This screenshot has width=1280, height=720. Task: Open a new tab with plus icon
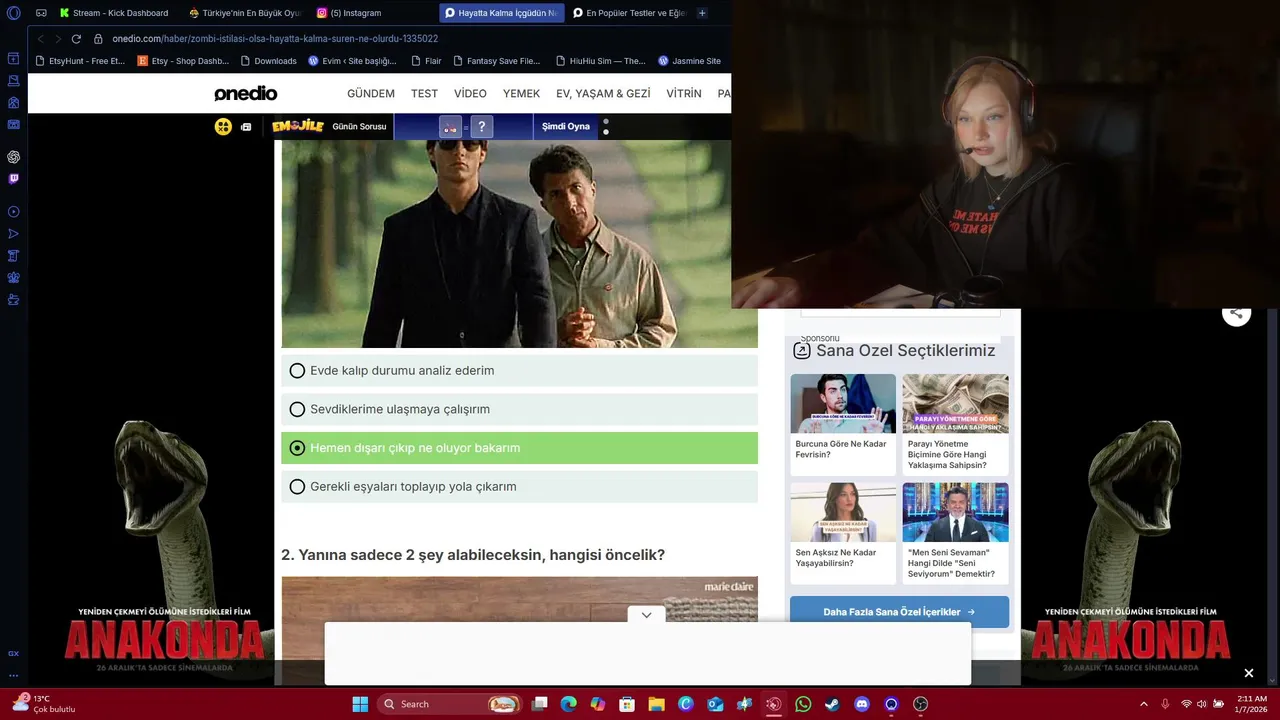click(x=702, y=13)
